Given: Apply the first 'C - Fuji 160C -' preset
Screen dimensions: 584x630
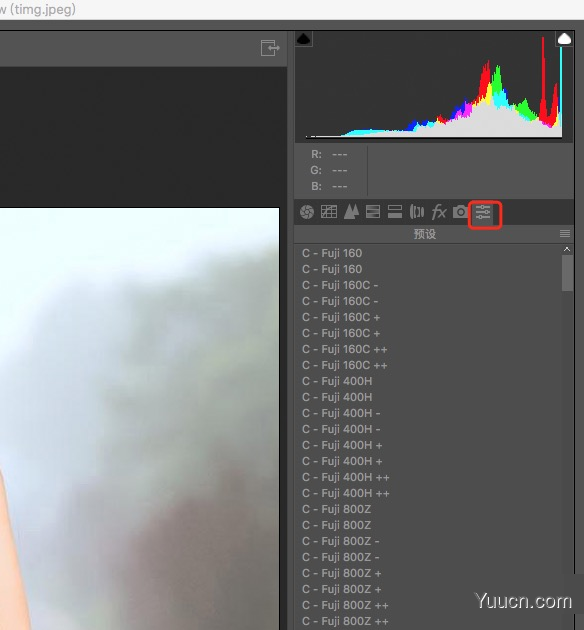Looking at the screenshot, I should 340,285.
